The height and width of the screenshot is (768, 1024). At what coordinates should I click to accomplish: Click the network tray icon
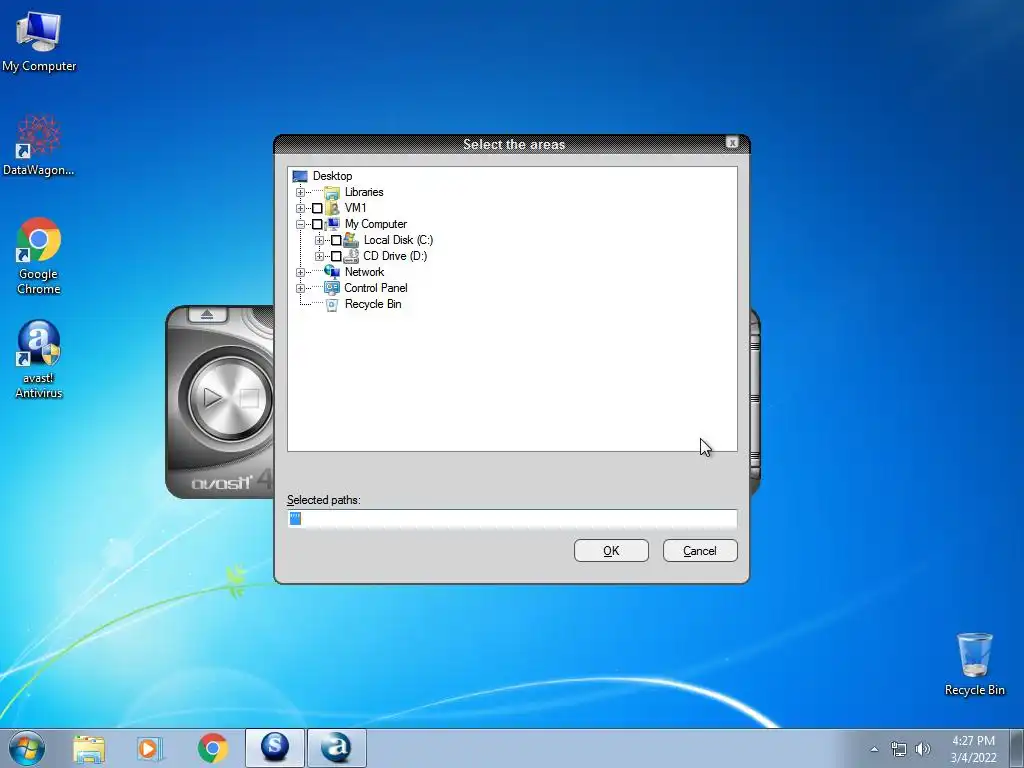(x=899, y=749)
